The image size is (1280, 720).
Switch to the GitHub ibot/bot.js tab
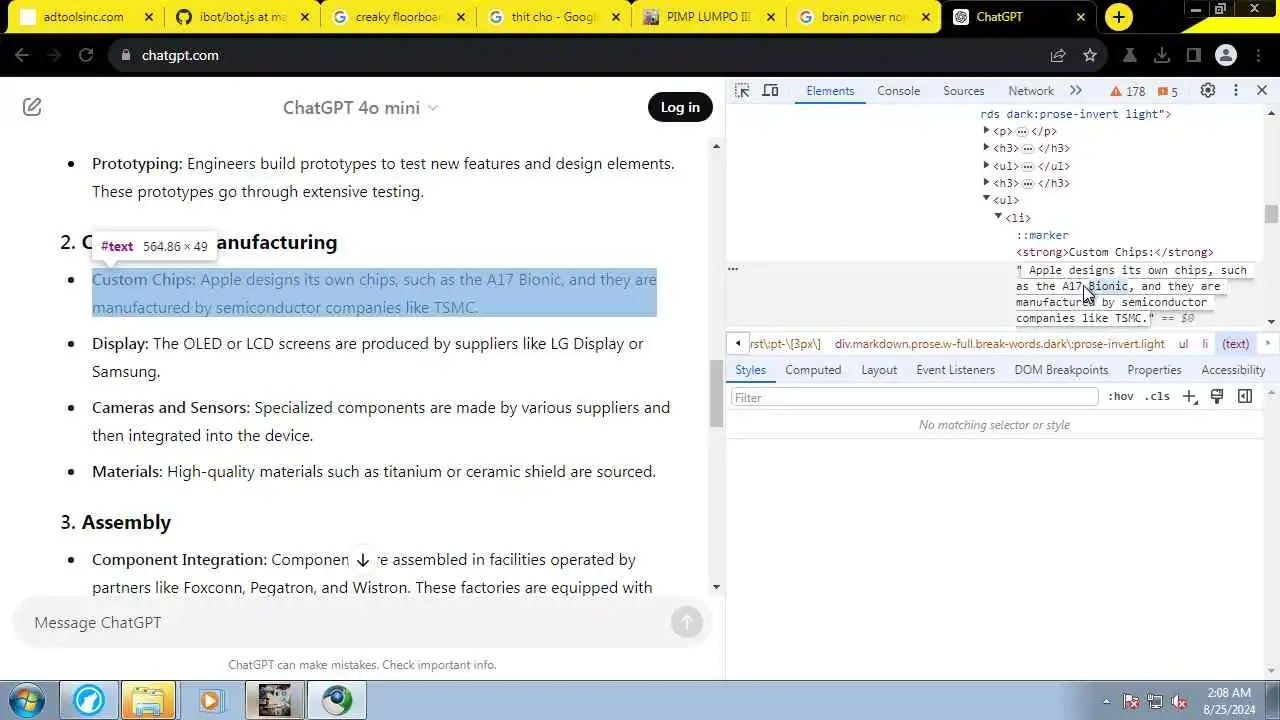point(243,17)
